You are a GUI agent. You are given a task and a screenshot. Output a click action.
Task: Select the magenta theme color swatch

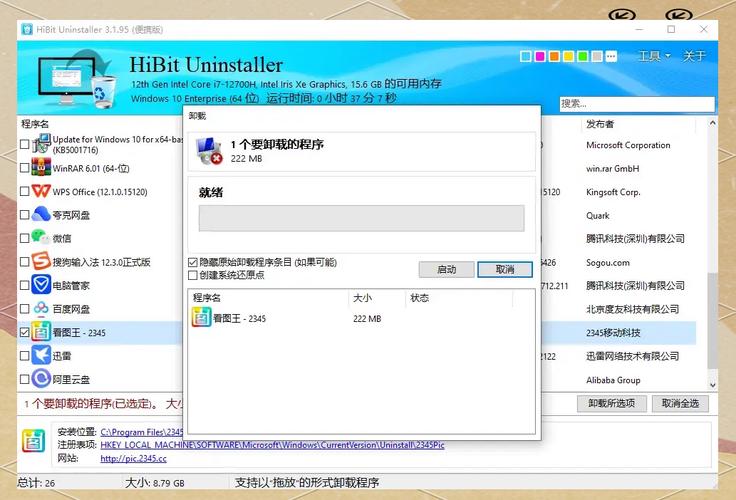coord(540,56)
